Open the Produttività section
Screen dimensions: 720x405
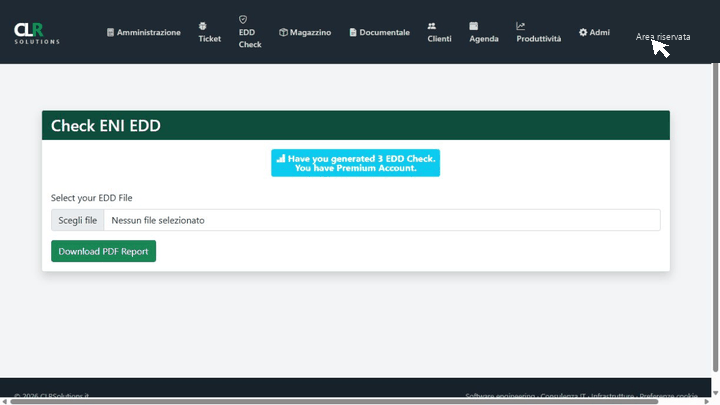click(x=539, y=32)
